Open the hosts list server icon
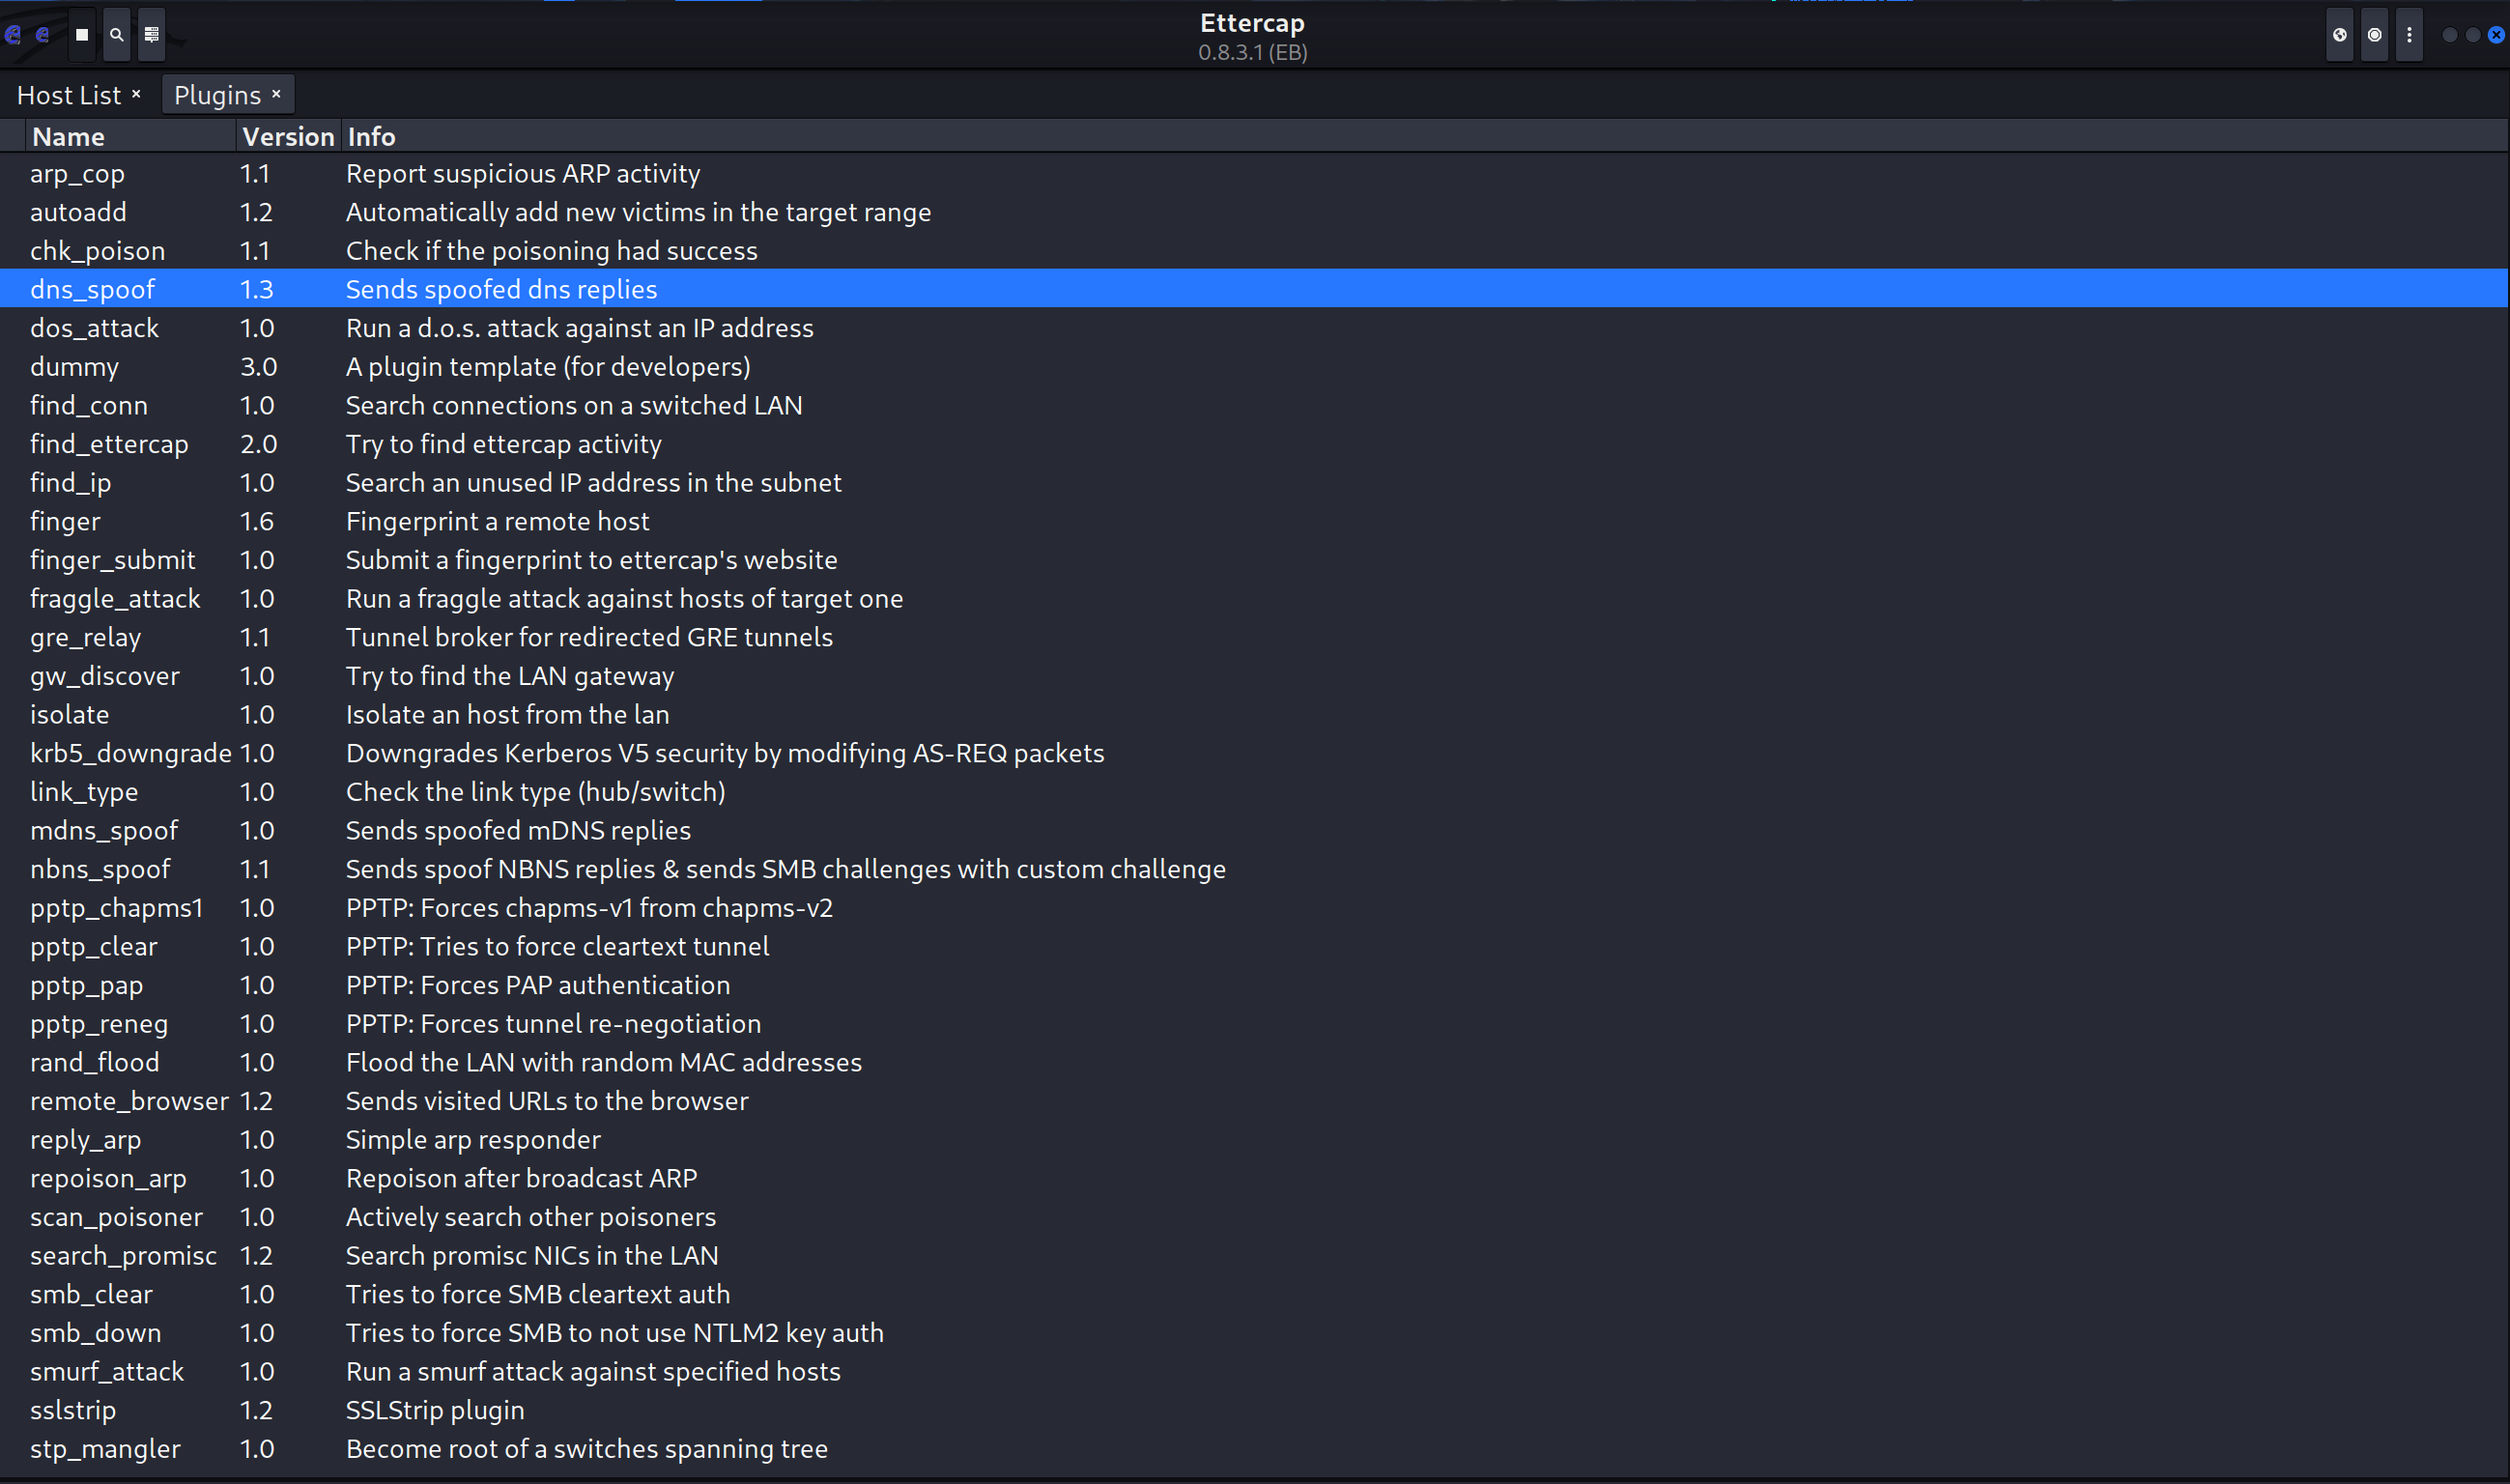This screenshot has height=1484, width=2510. 152,34
